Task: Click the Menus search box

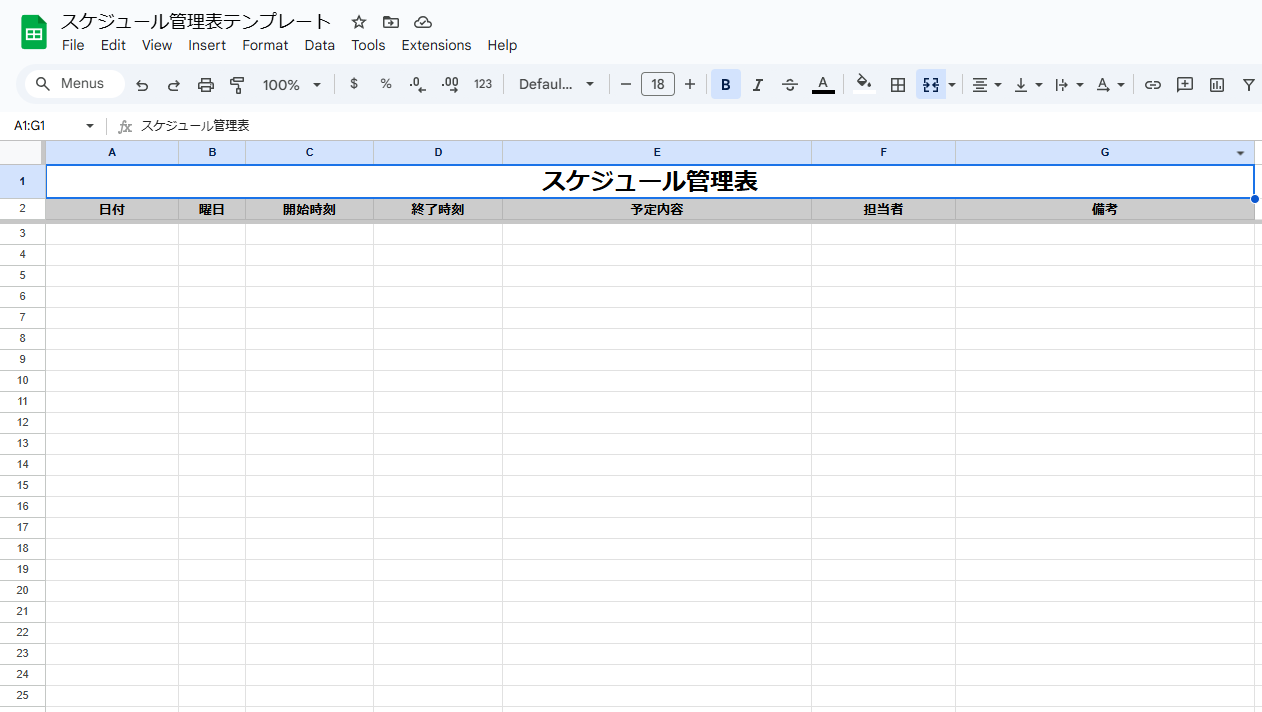Action: point(75,84)
